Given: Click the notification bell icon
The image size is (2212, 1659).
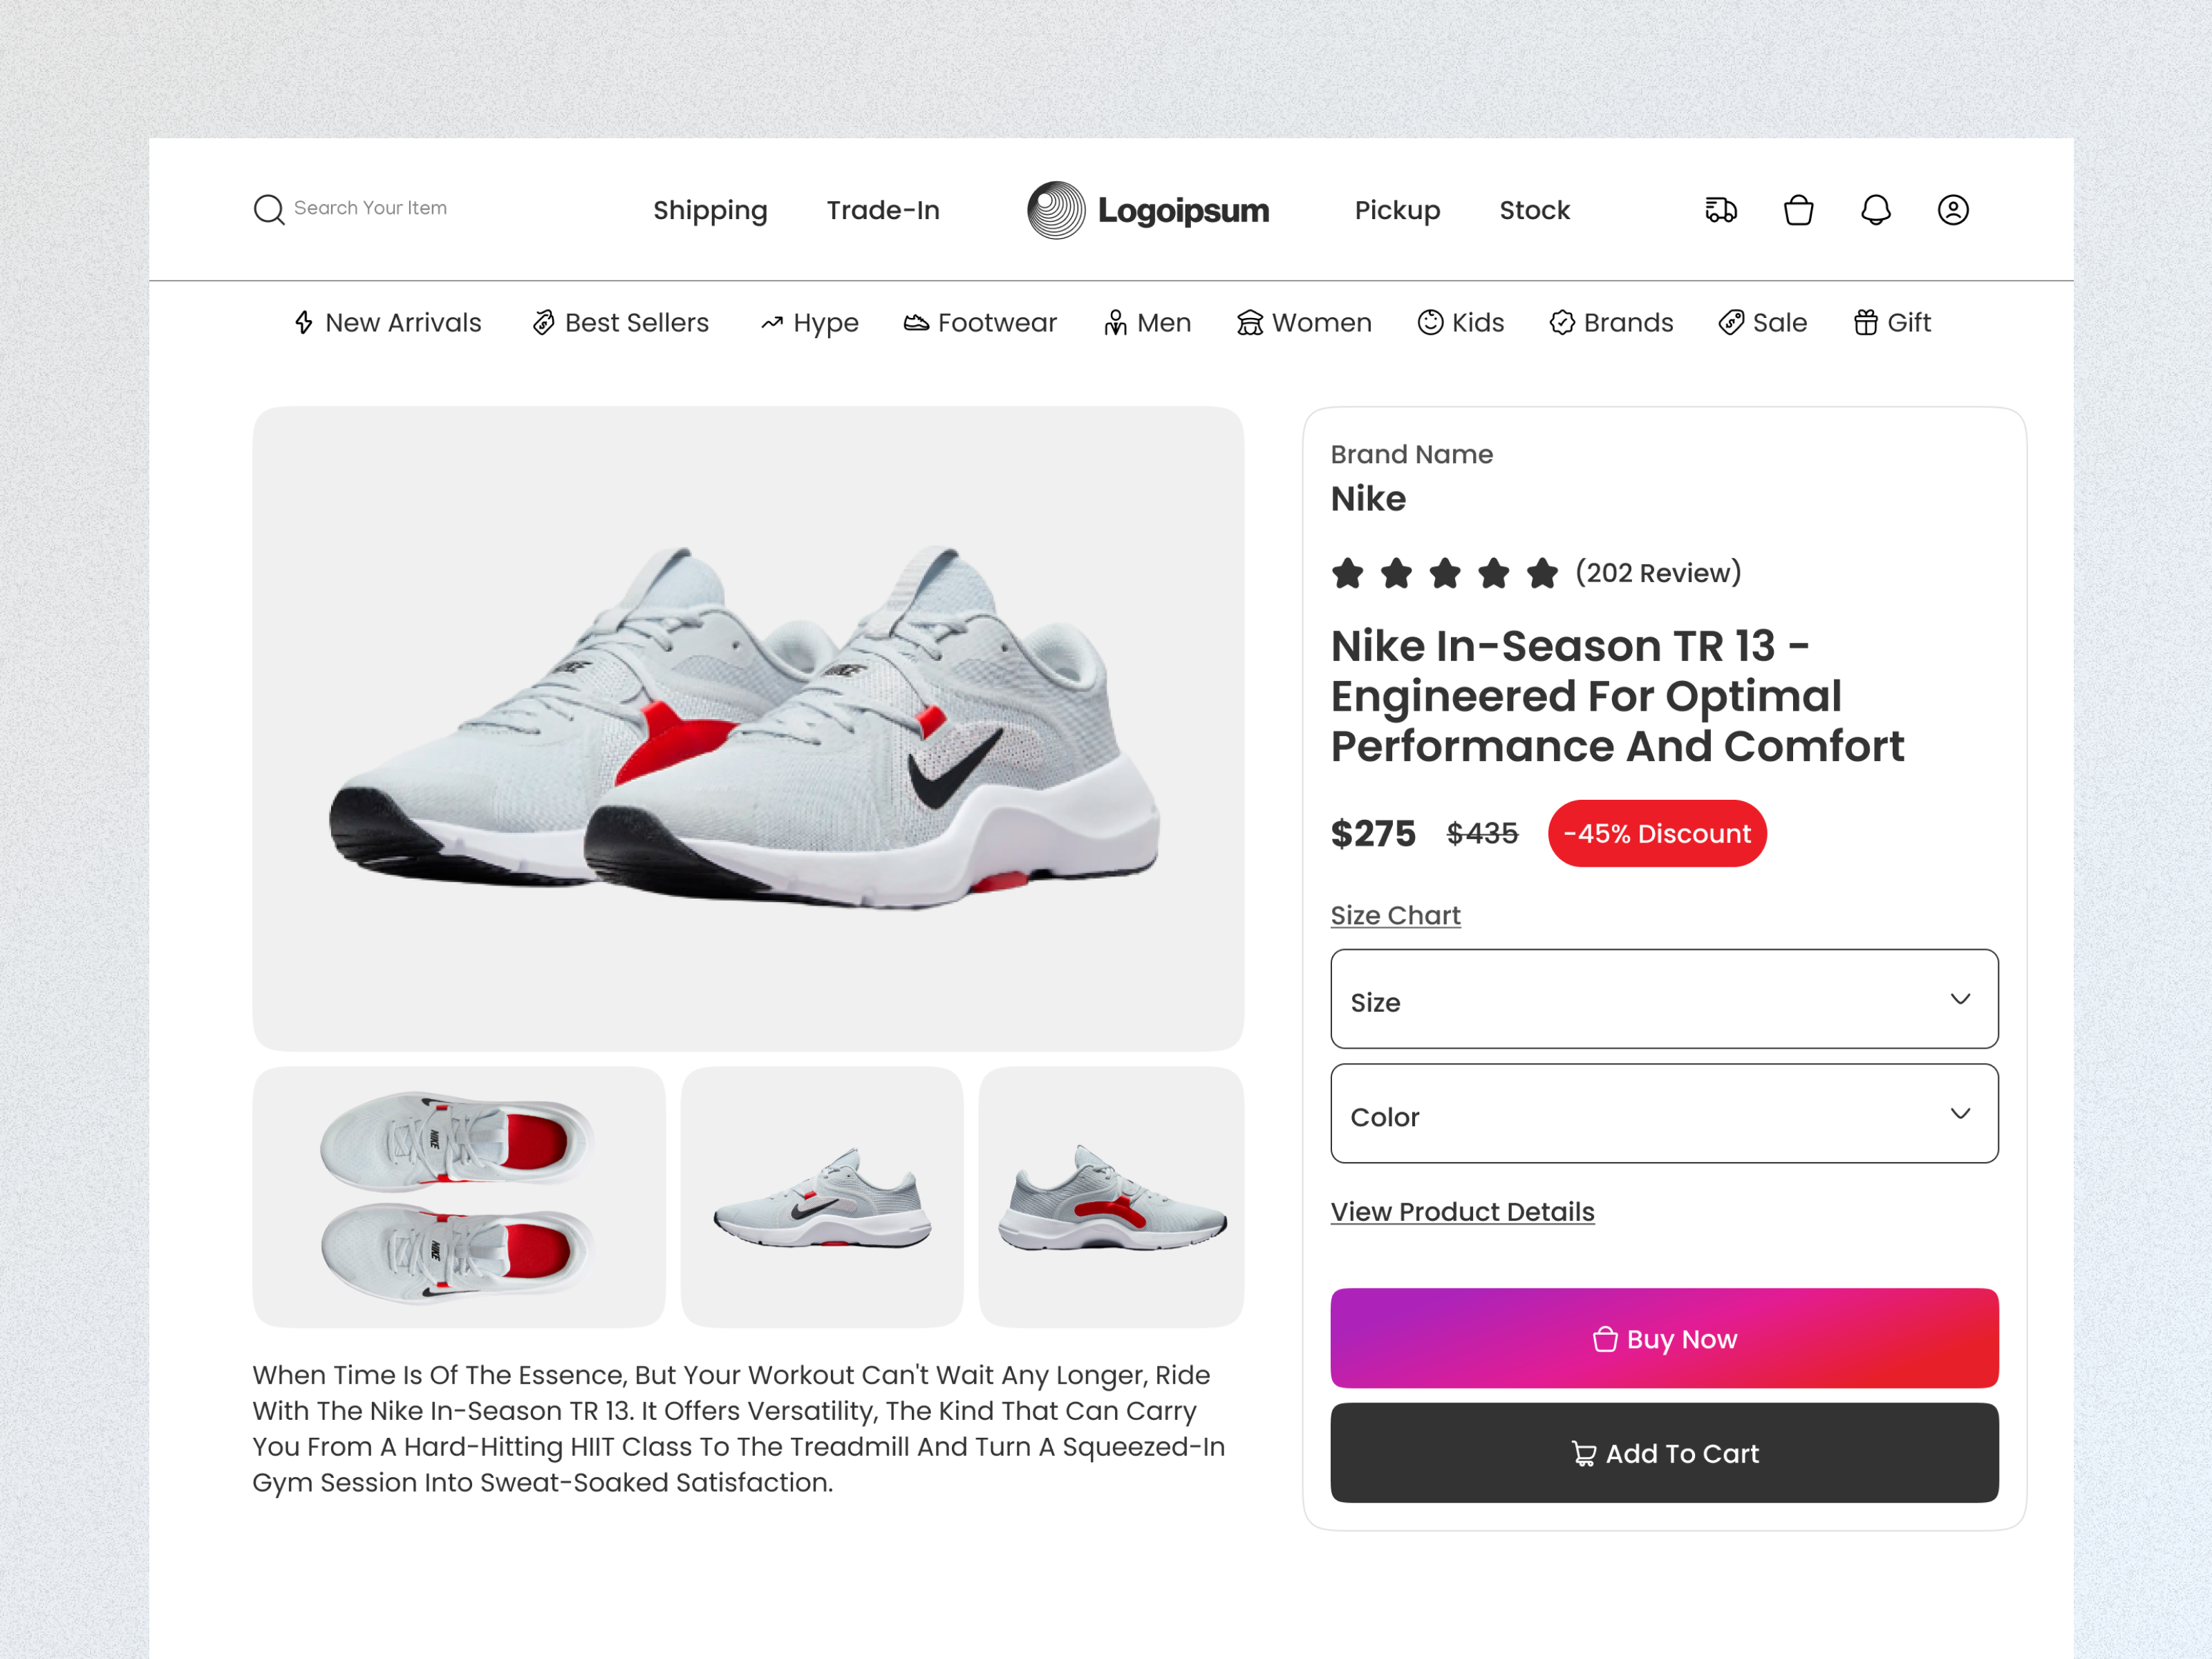Looking at the screenshot, I should [1875, 210].
